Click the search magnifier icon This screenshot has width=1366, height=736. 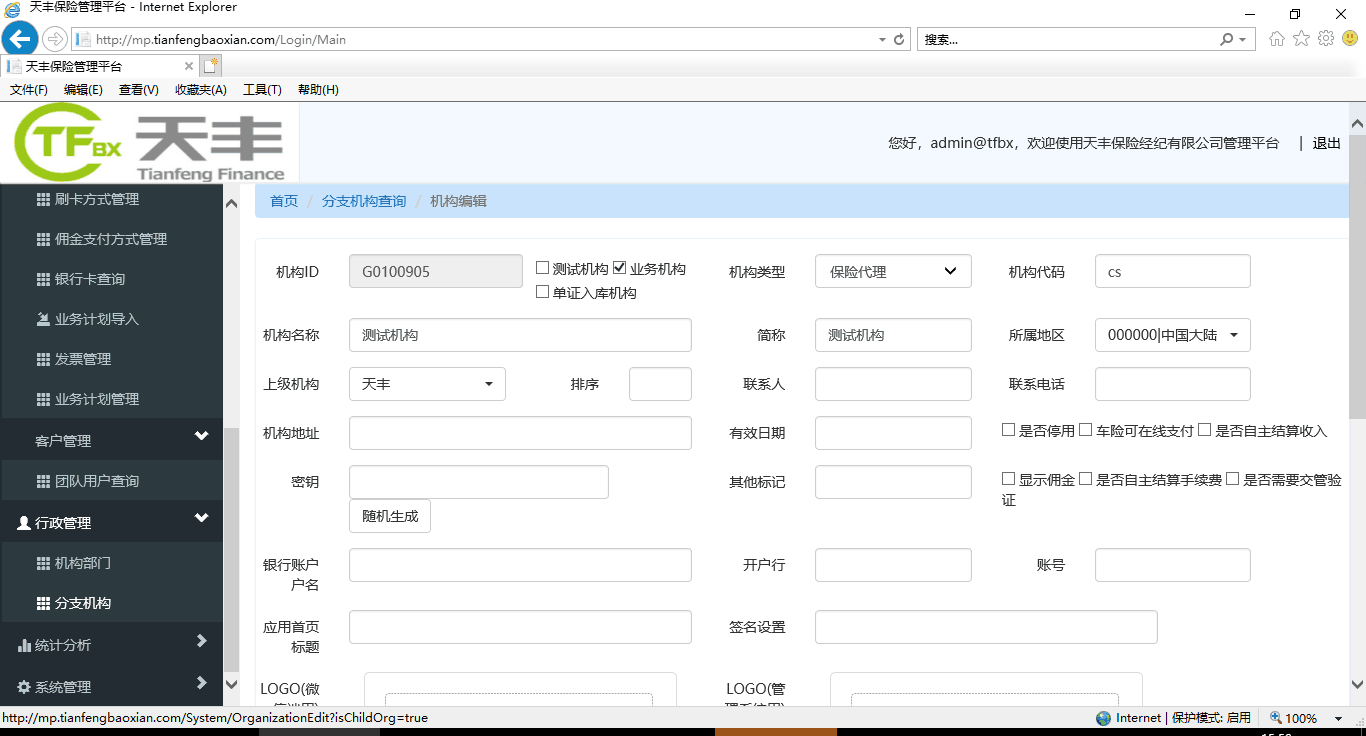1226,40
